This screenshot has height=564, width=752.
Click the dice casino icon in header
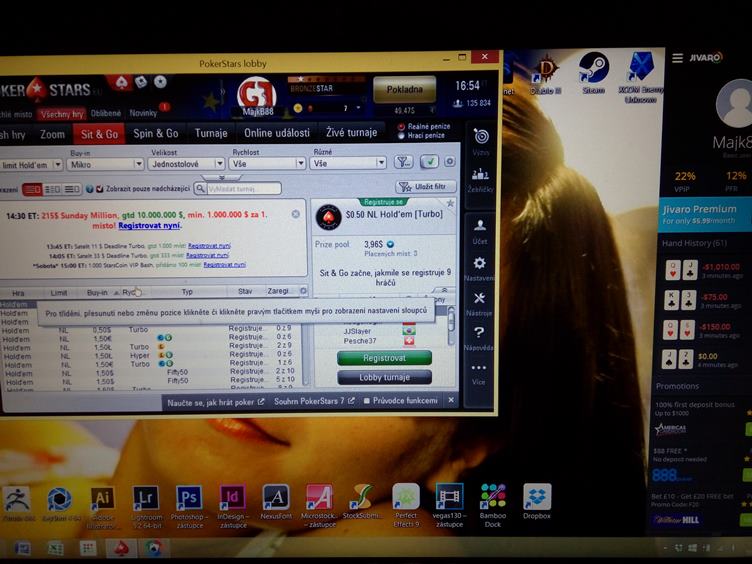(141, 82)
